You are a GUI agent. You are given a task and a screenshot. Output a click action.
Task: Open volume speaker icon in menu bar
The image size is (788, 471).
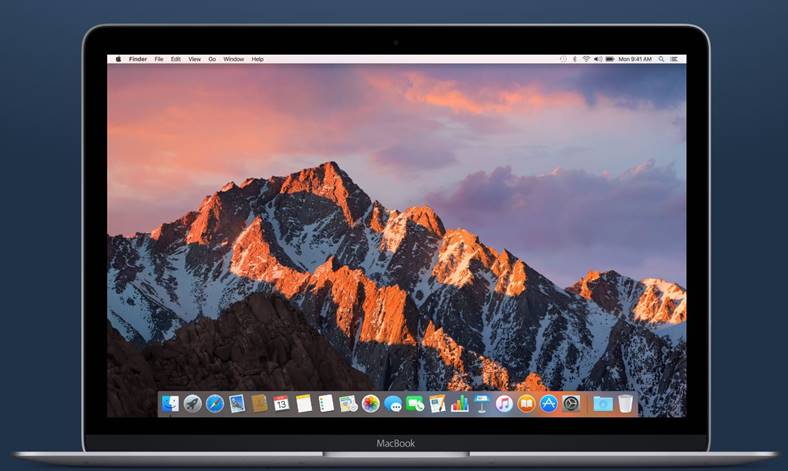tap(598, 59)
